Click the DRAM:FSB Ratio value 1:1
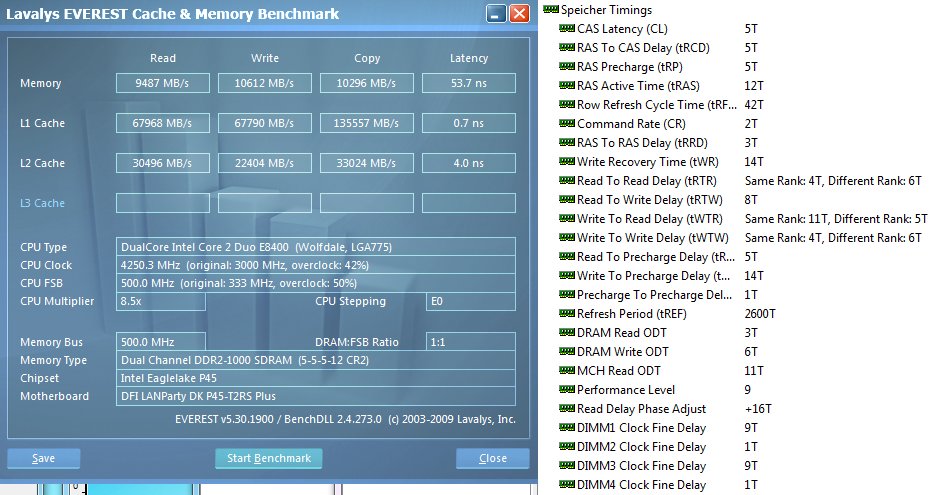Image resolution: width=936 pixels, height=495 pixels. 471,342
